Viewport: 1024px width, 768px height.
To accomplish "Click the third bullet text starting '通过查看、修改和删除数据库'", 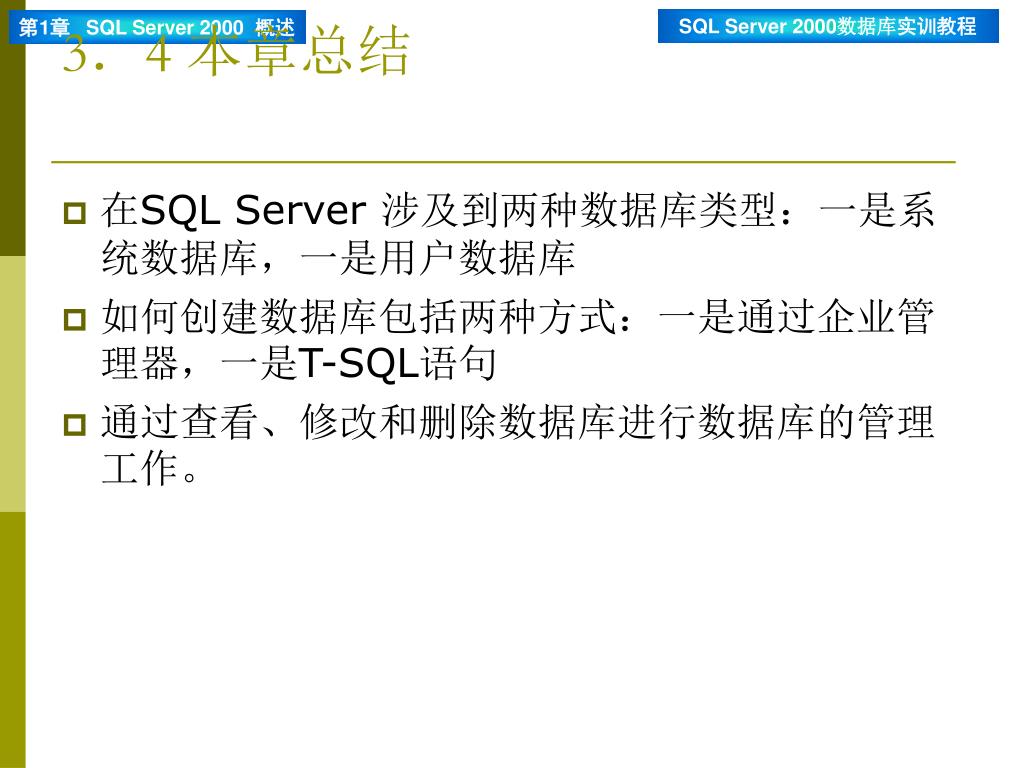I will pyautogui.click(x=517, y=445).
